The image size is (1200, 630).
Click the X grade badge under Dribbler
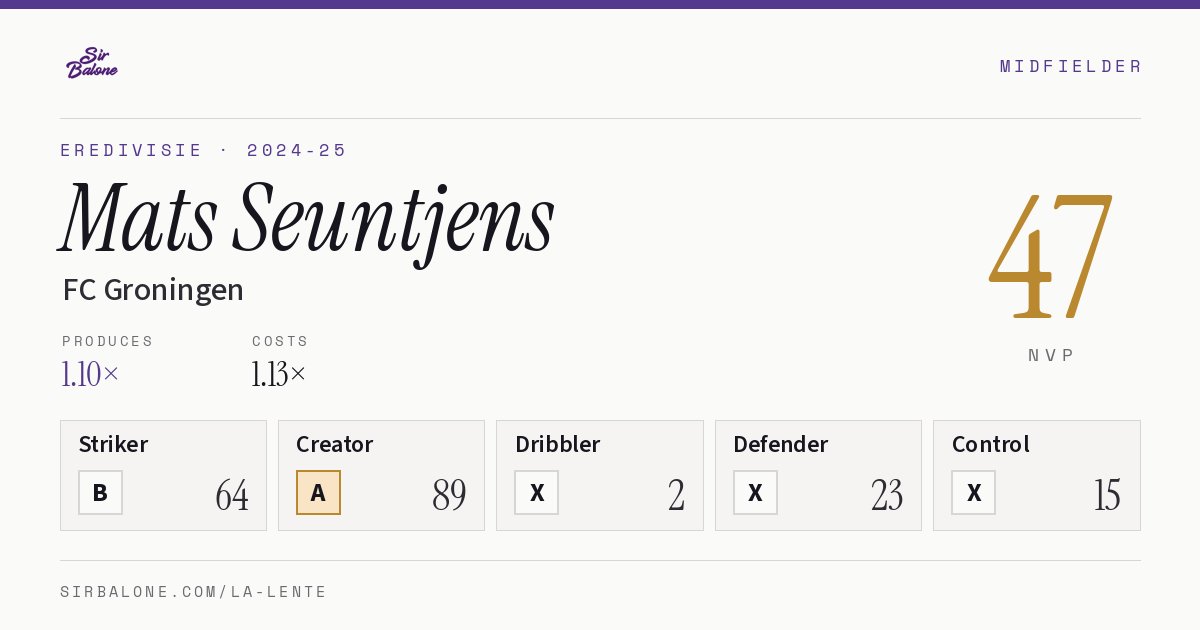tap(537, 493)
